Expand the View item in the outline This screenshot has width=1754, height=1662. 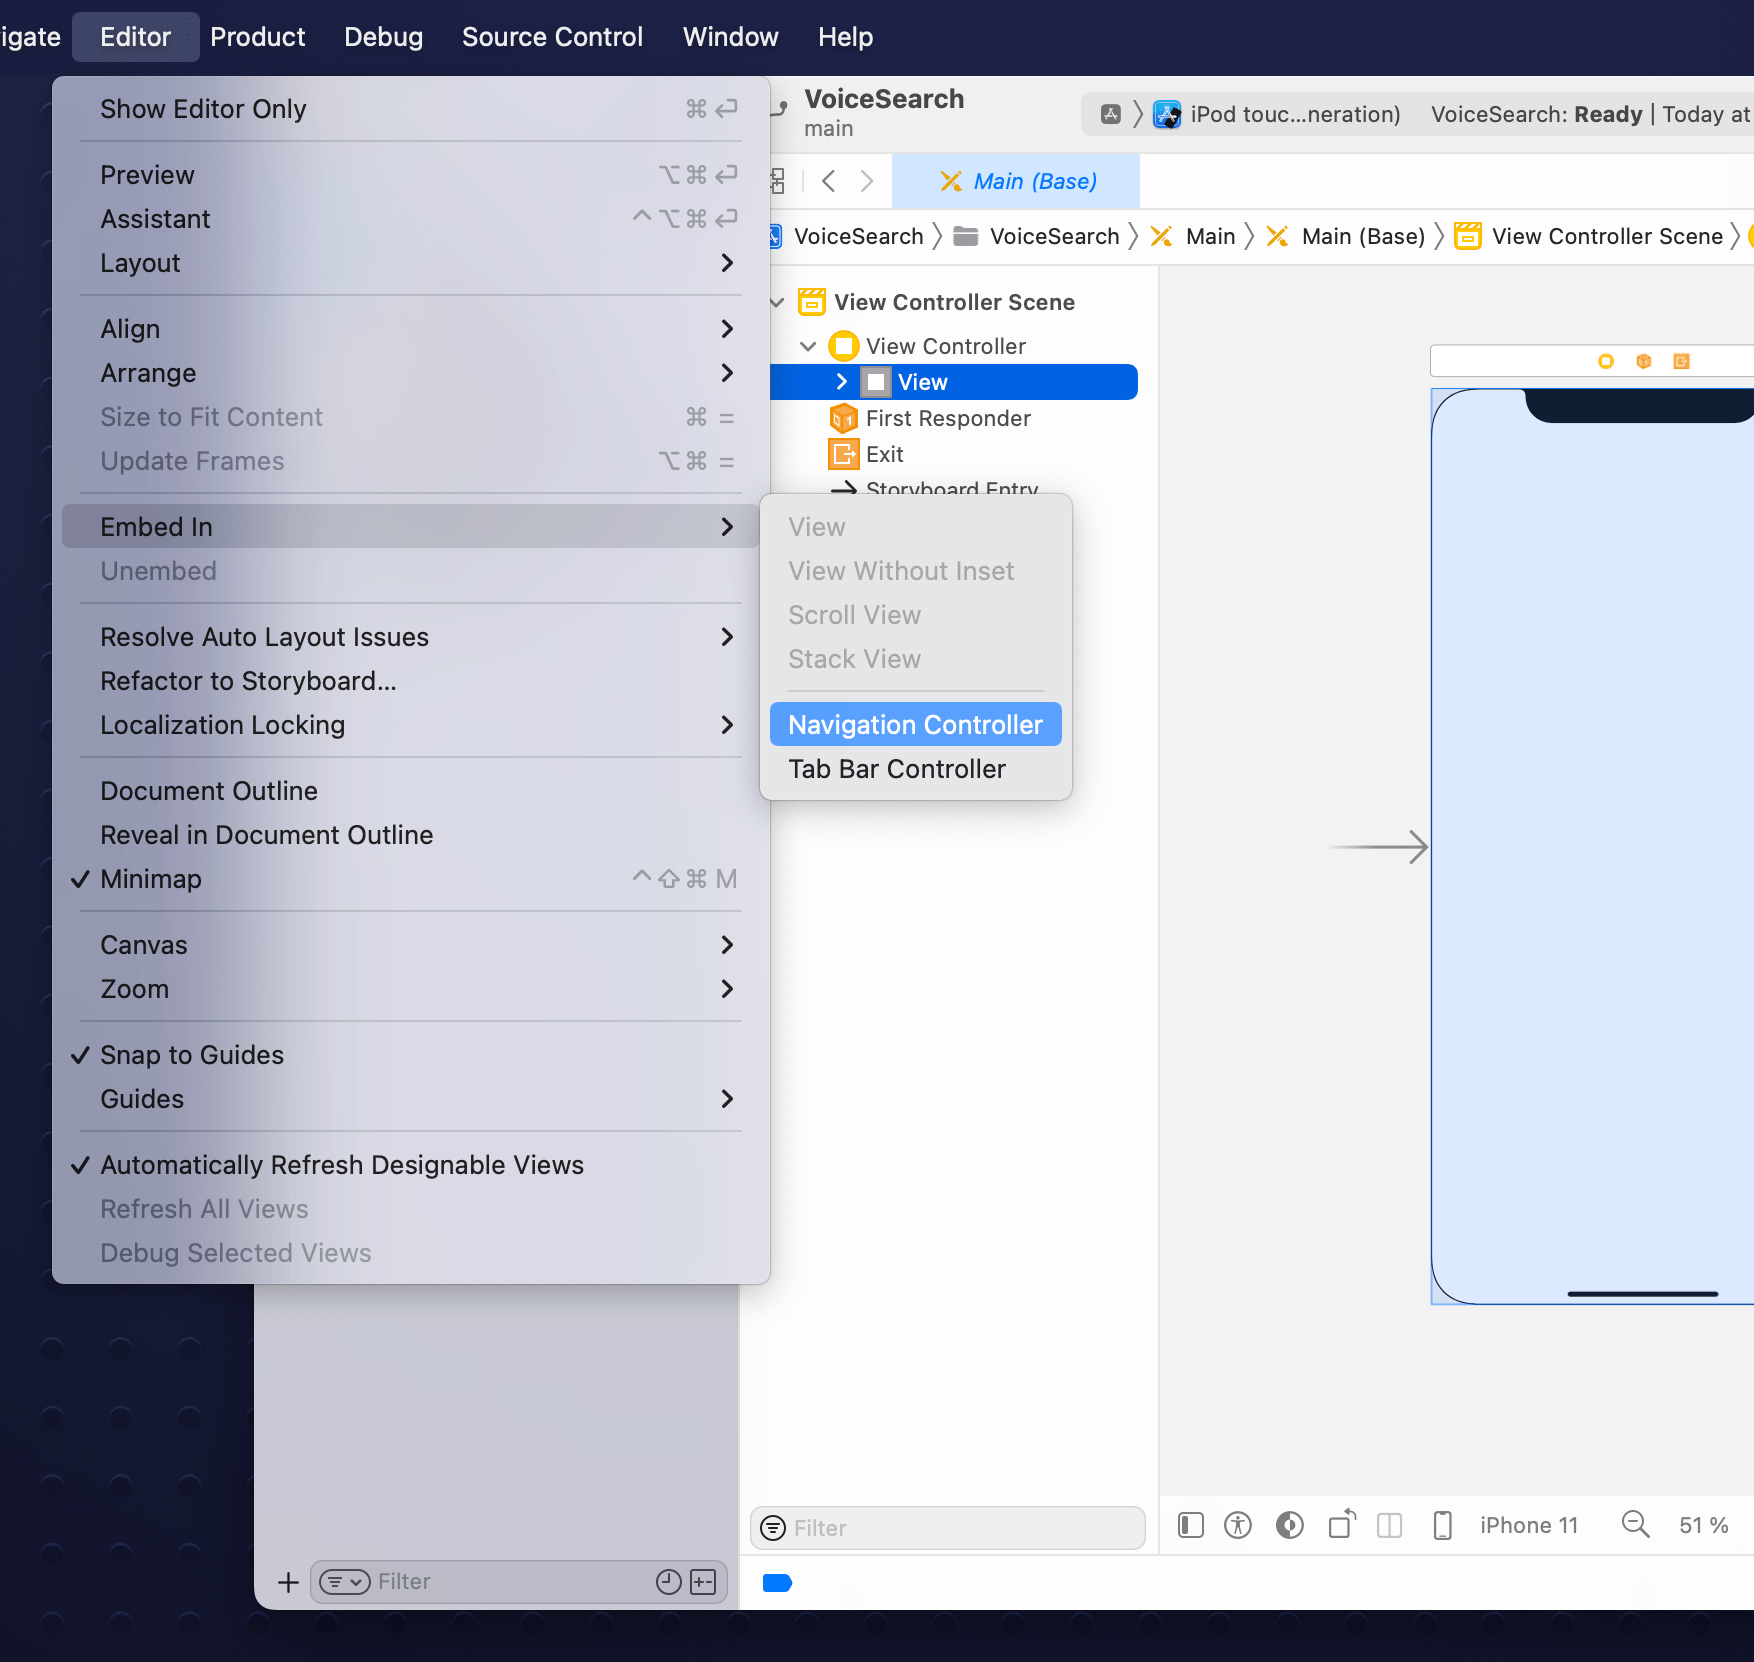tap(841, 381)
